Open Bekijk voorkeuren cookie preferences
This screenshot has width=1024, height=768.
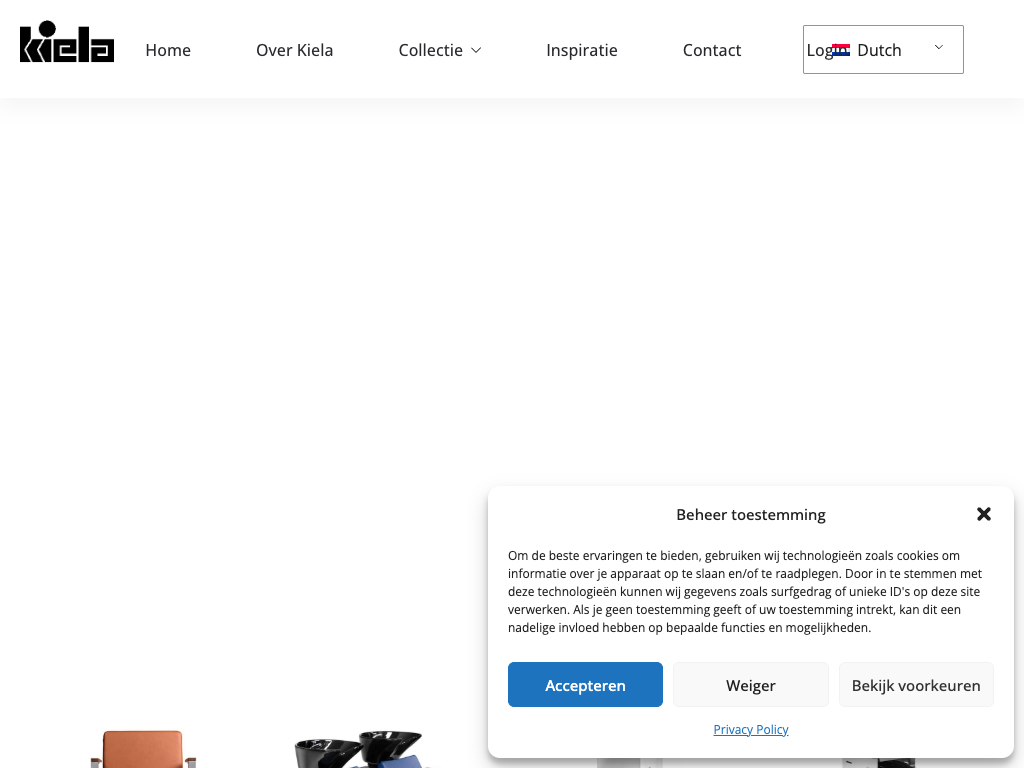tap(916, 684)
